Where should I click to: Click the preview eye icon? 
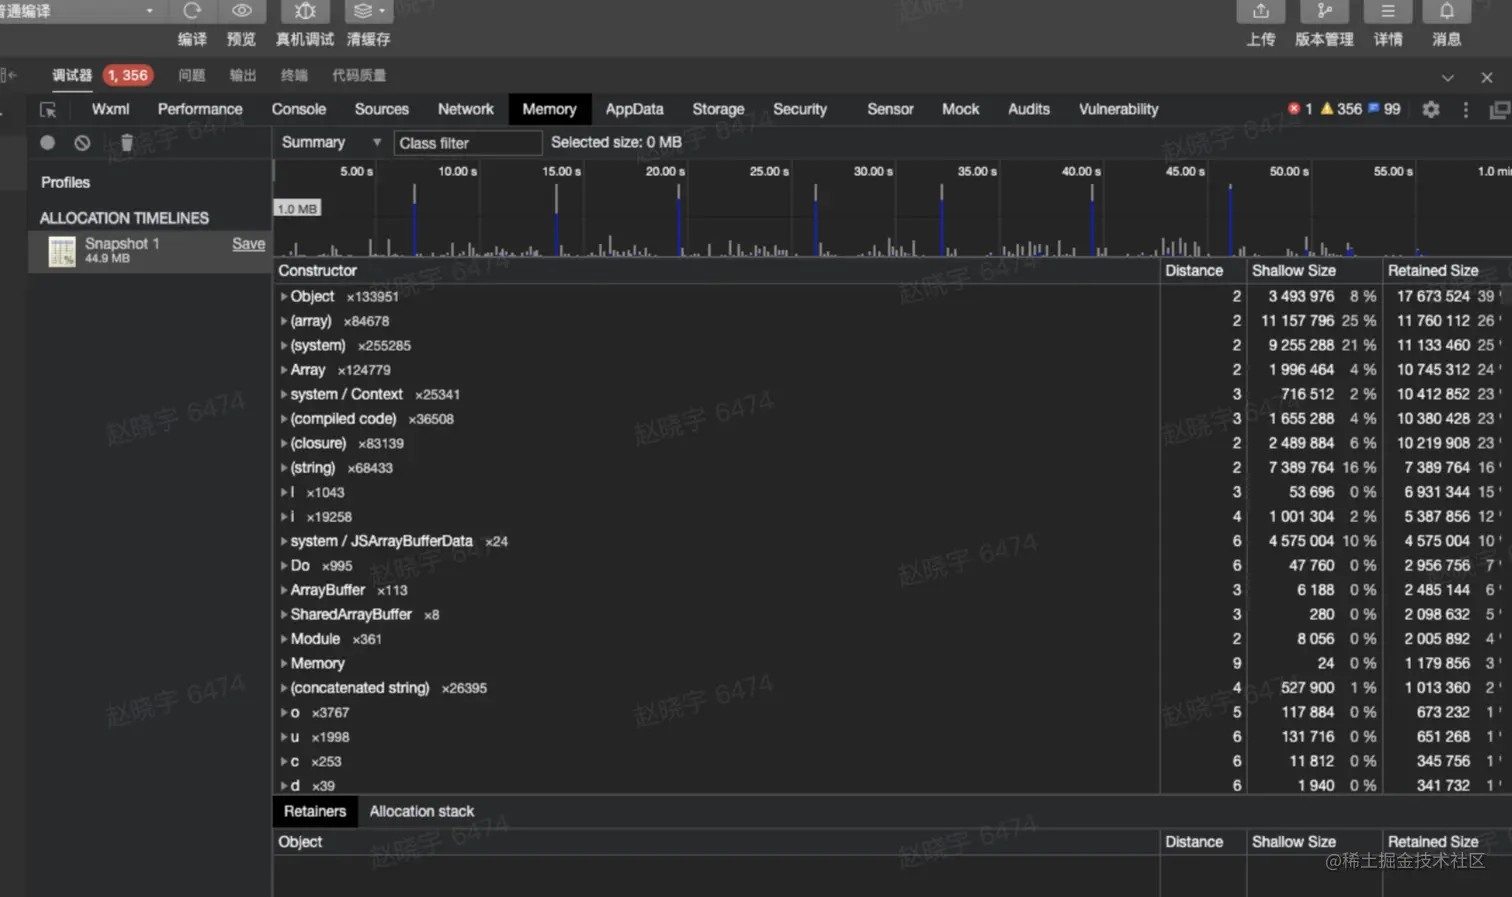pyautogui.click(x=242, y=11)
